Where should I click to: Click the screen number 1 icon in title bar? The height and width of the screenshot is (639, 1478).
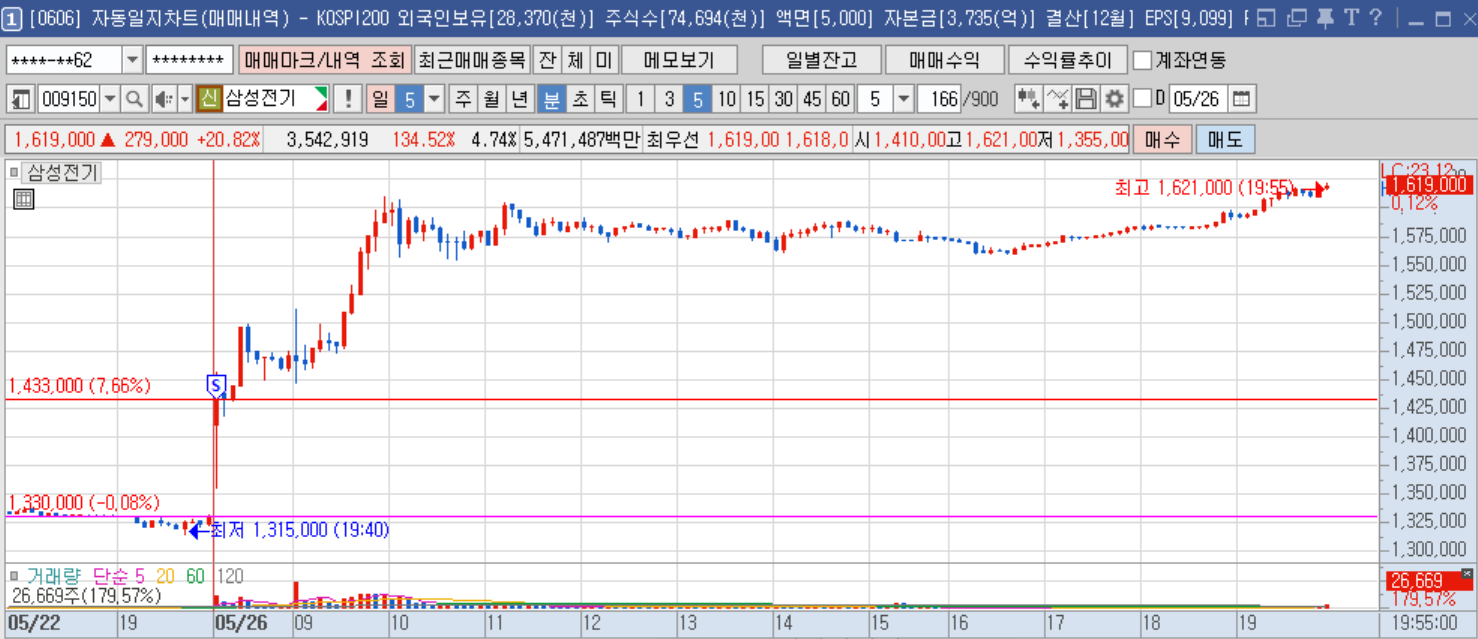13,18
